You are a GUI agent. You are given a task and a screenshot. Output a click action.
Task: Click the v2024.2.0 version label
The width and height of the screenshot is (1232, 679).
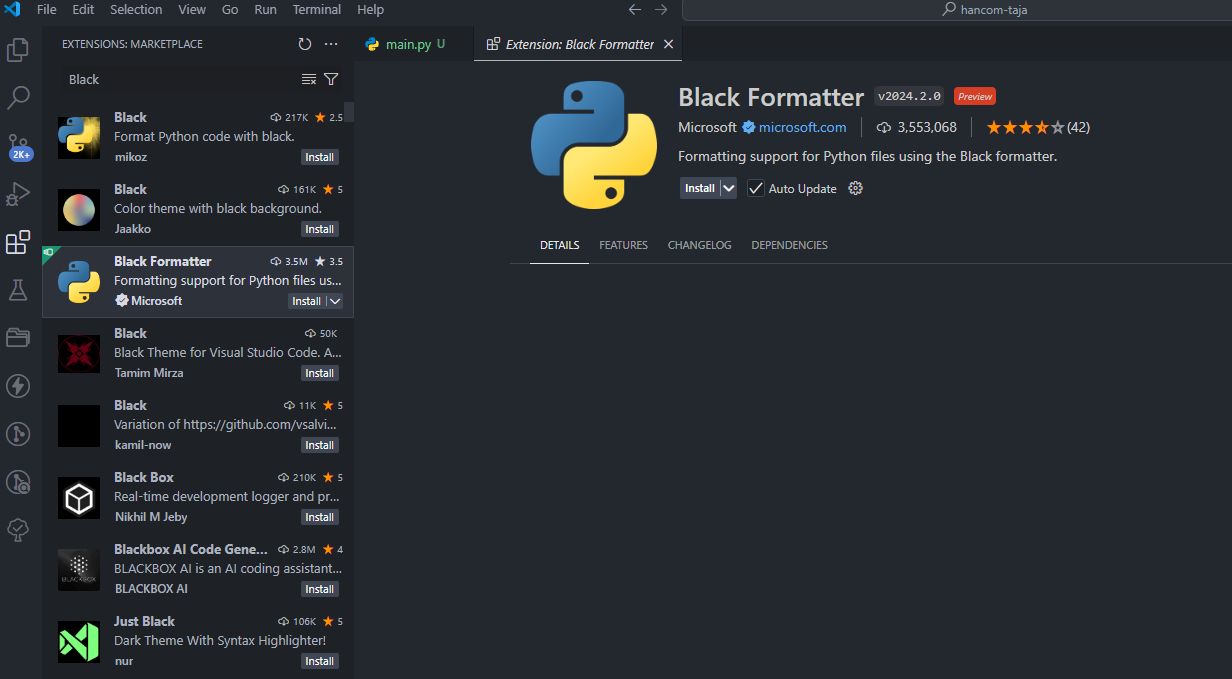point(909,97)
